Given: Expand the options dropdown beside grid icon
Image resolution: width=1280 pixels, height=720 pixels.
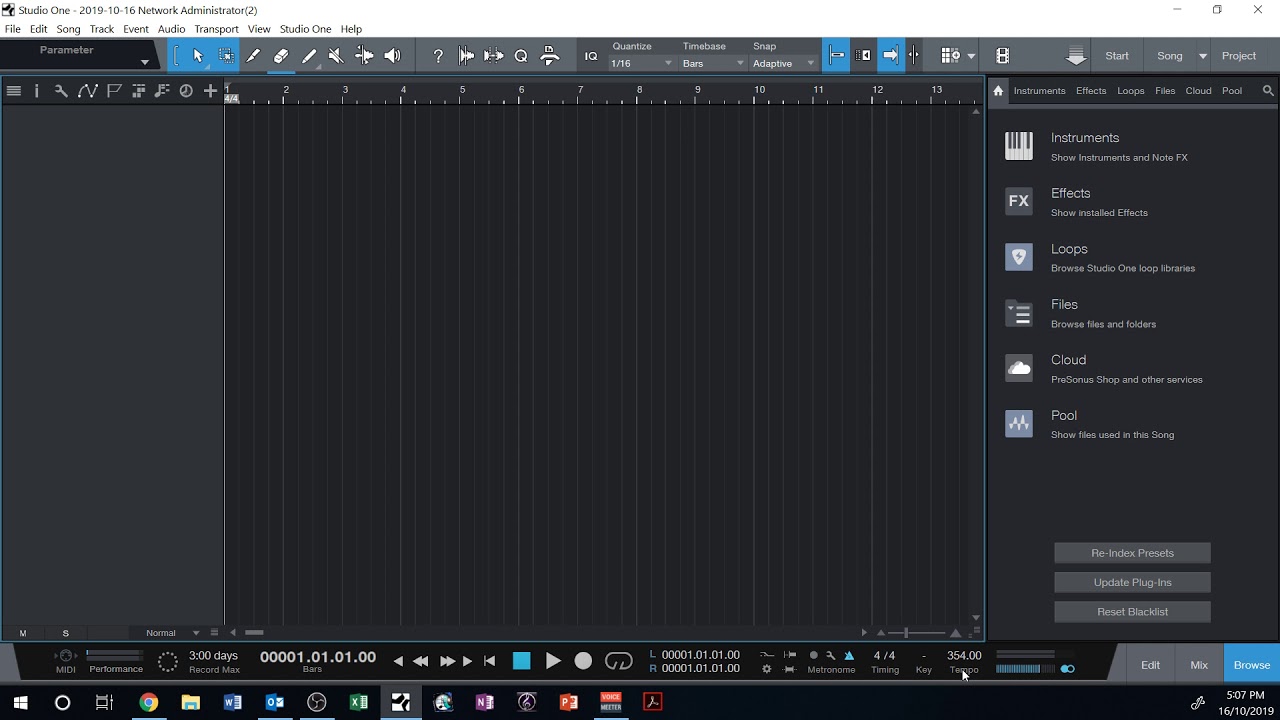Looking at the screenshot, I should point(971,56).
